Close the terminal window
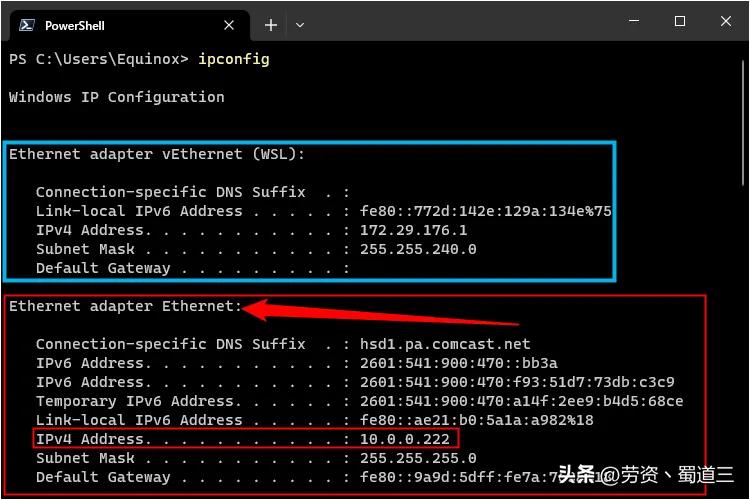Viewport: 750px width, 500px height. point(726,21)
